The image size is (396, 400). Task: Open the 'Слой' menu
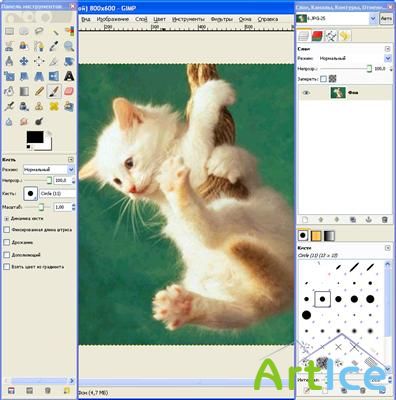141,19
